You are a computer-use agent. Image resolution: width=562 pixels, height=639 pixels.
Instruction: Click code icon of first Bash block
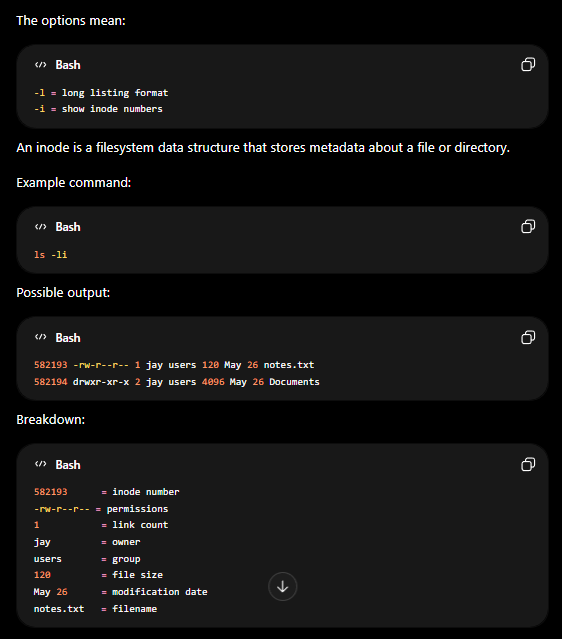click(x=40, y=65)
